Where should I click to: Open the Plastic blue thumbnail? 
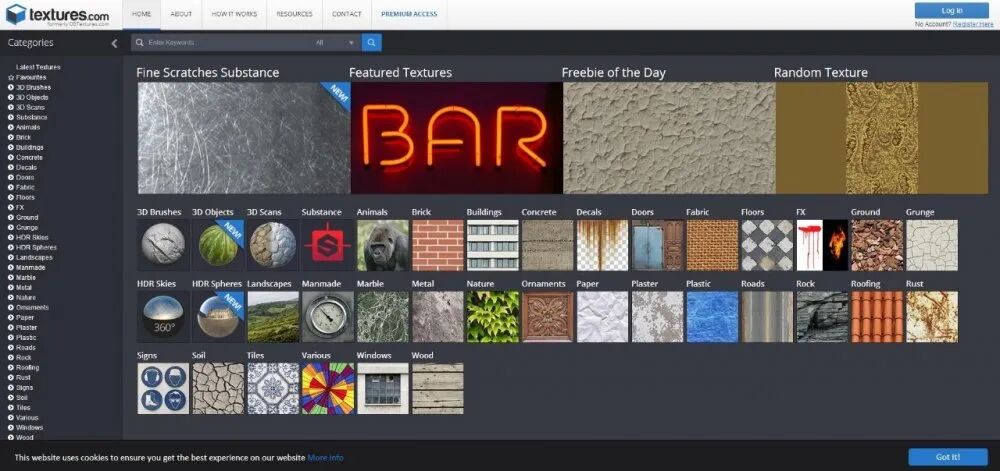tap(712, 317)
